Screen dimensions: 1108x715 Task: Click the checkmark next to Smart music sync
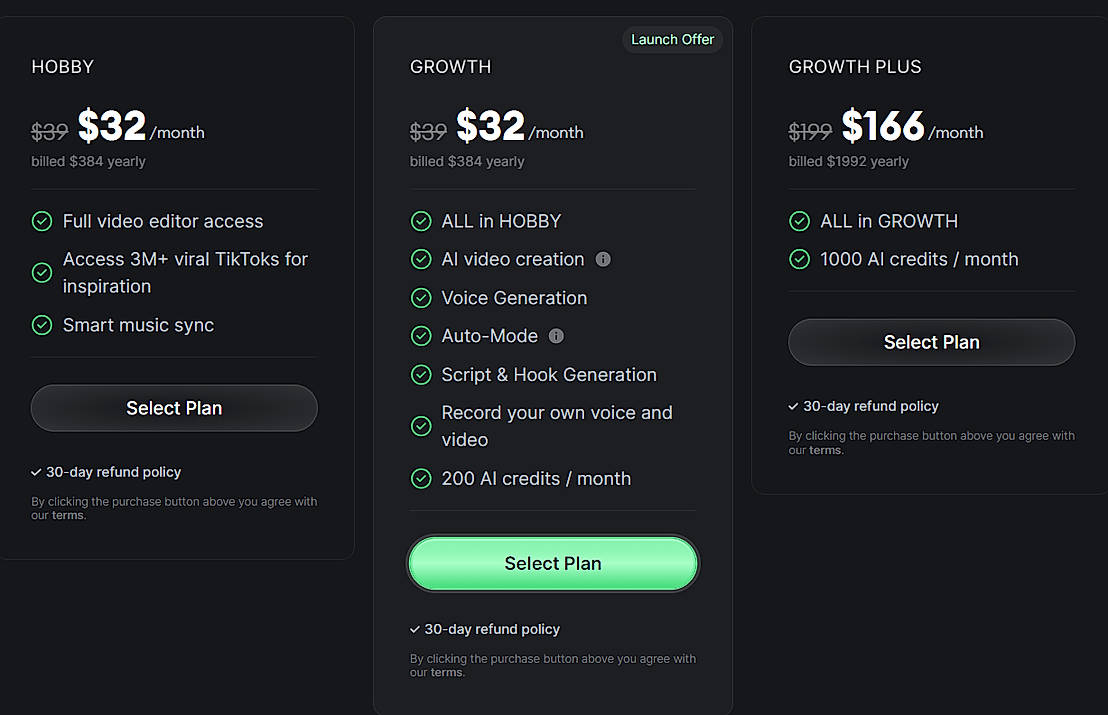[41, 325]
